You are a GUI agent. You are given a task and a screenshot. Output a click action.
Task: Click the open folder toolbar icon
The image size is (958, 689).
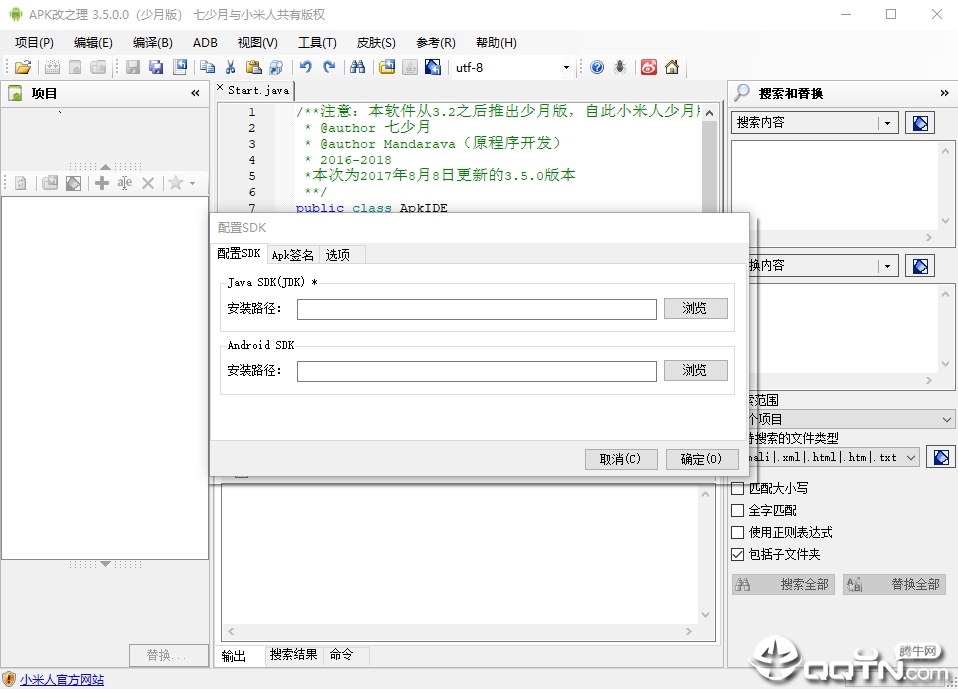pos(23,67)
